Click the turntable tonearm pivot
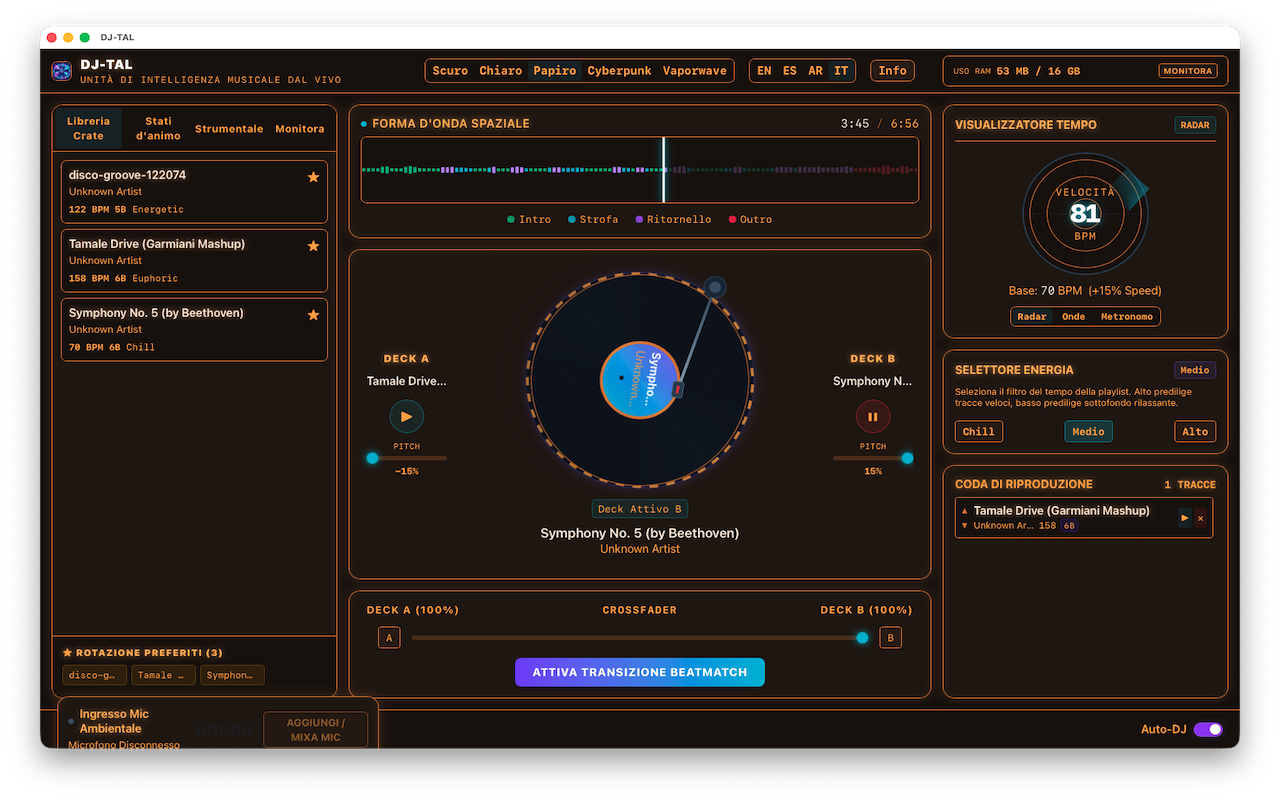This screenshot has width=1280, height=800. click(714, 288)
